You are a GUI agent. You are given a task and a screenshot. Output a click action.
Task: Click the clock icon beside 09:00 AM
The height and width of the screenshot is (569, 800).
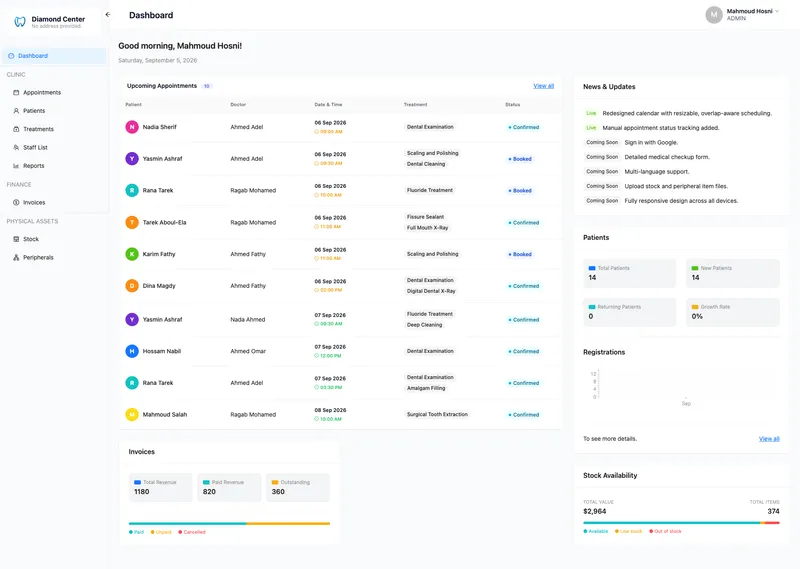point(316,132)
